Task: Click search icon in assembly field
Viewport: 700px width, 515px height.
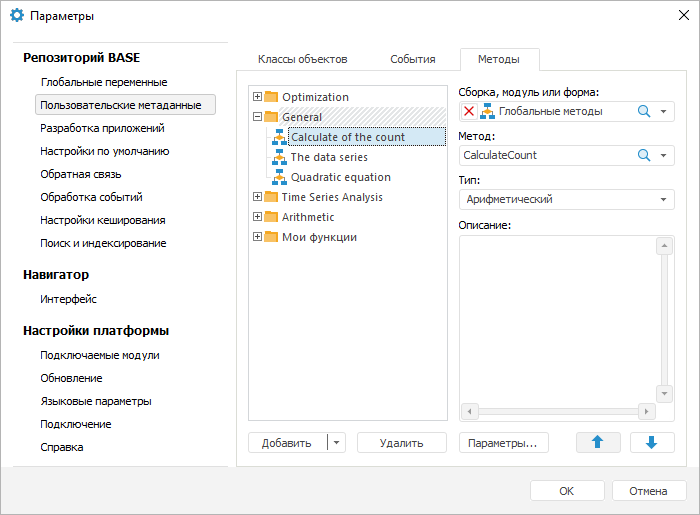Action: (x=644, y=111)
